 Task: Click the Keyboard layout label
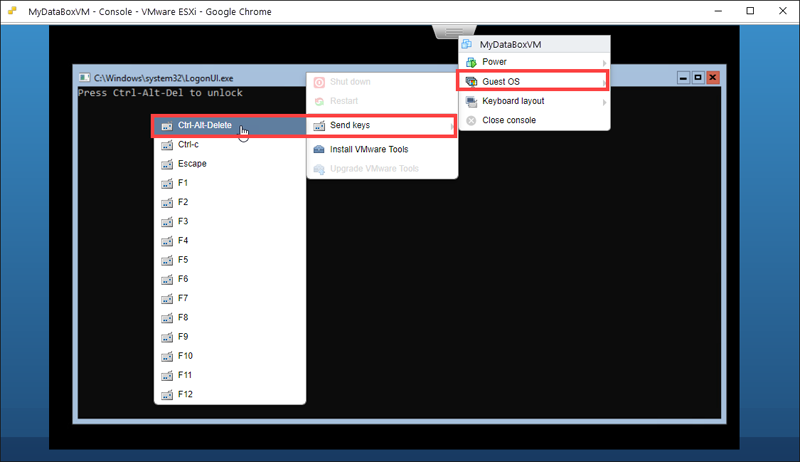pos(513,101)
